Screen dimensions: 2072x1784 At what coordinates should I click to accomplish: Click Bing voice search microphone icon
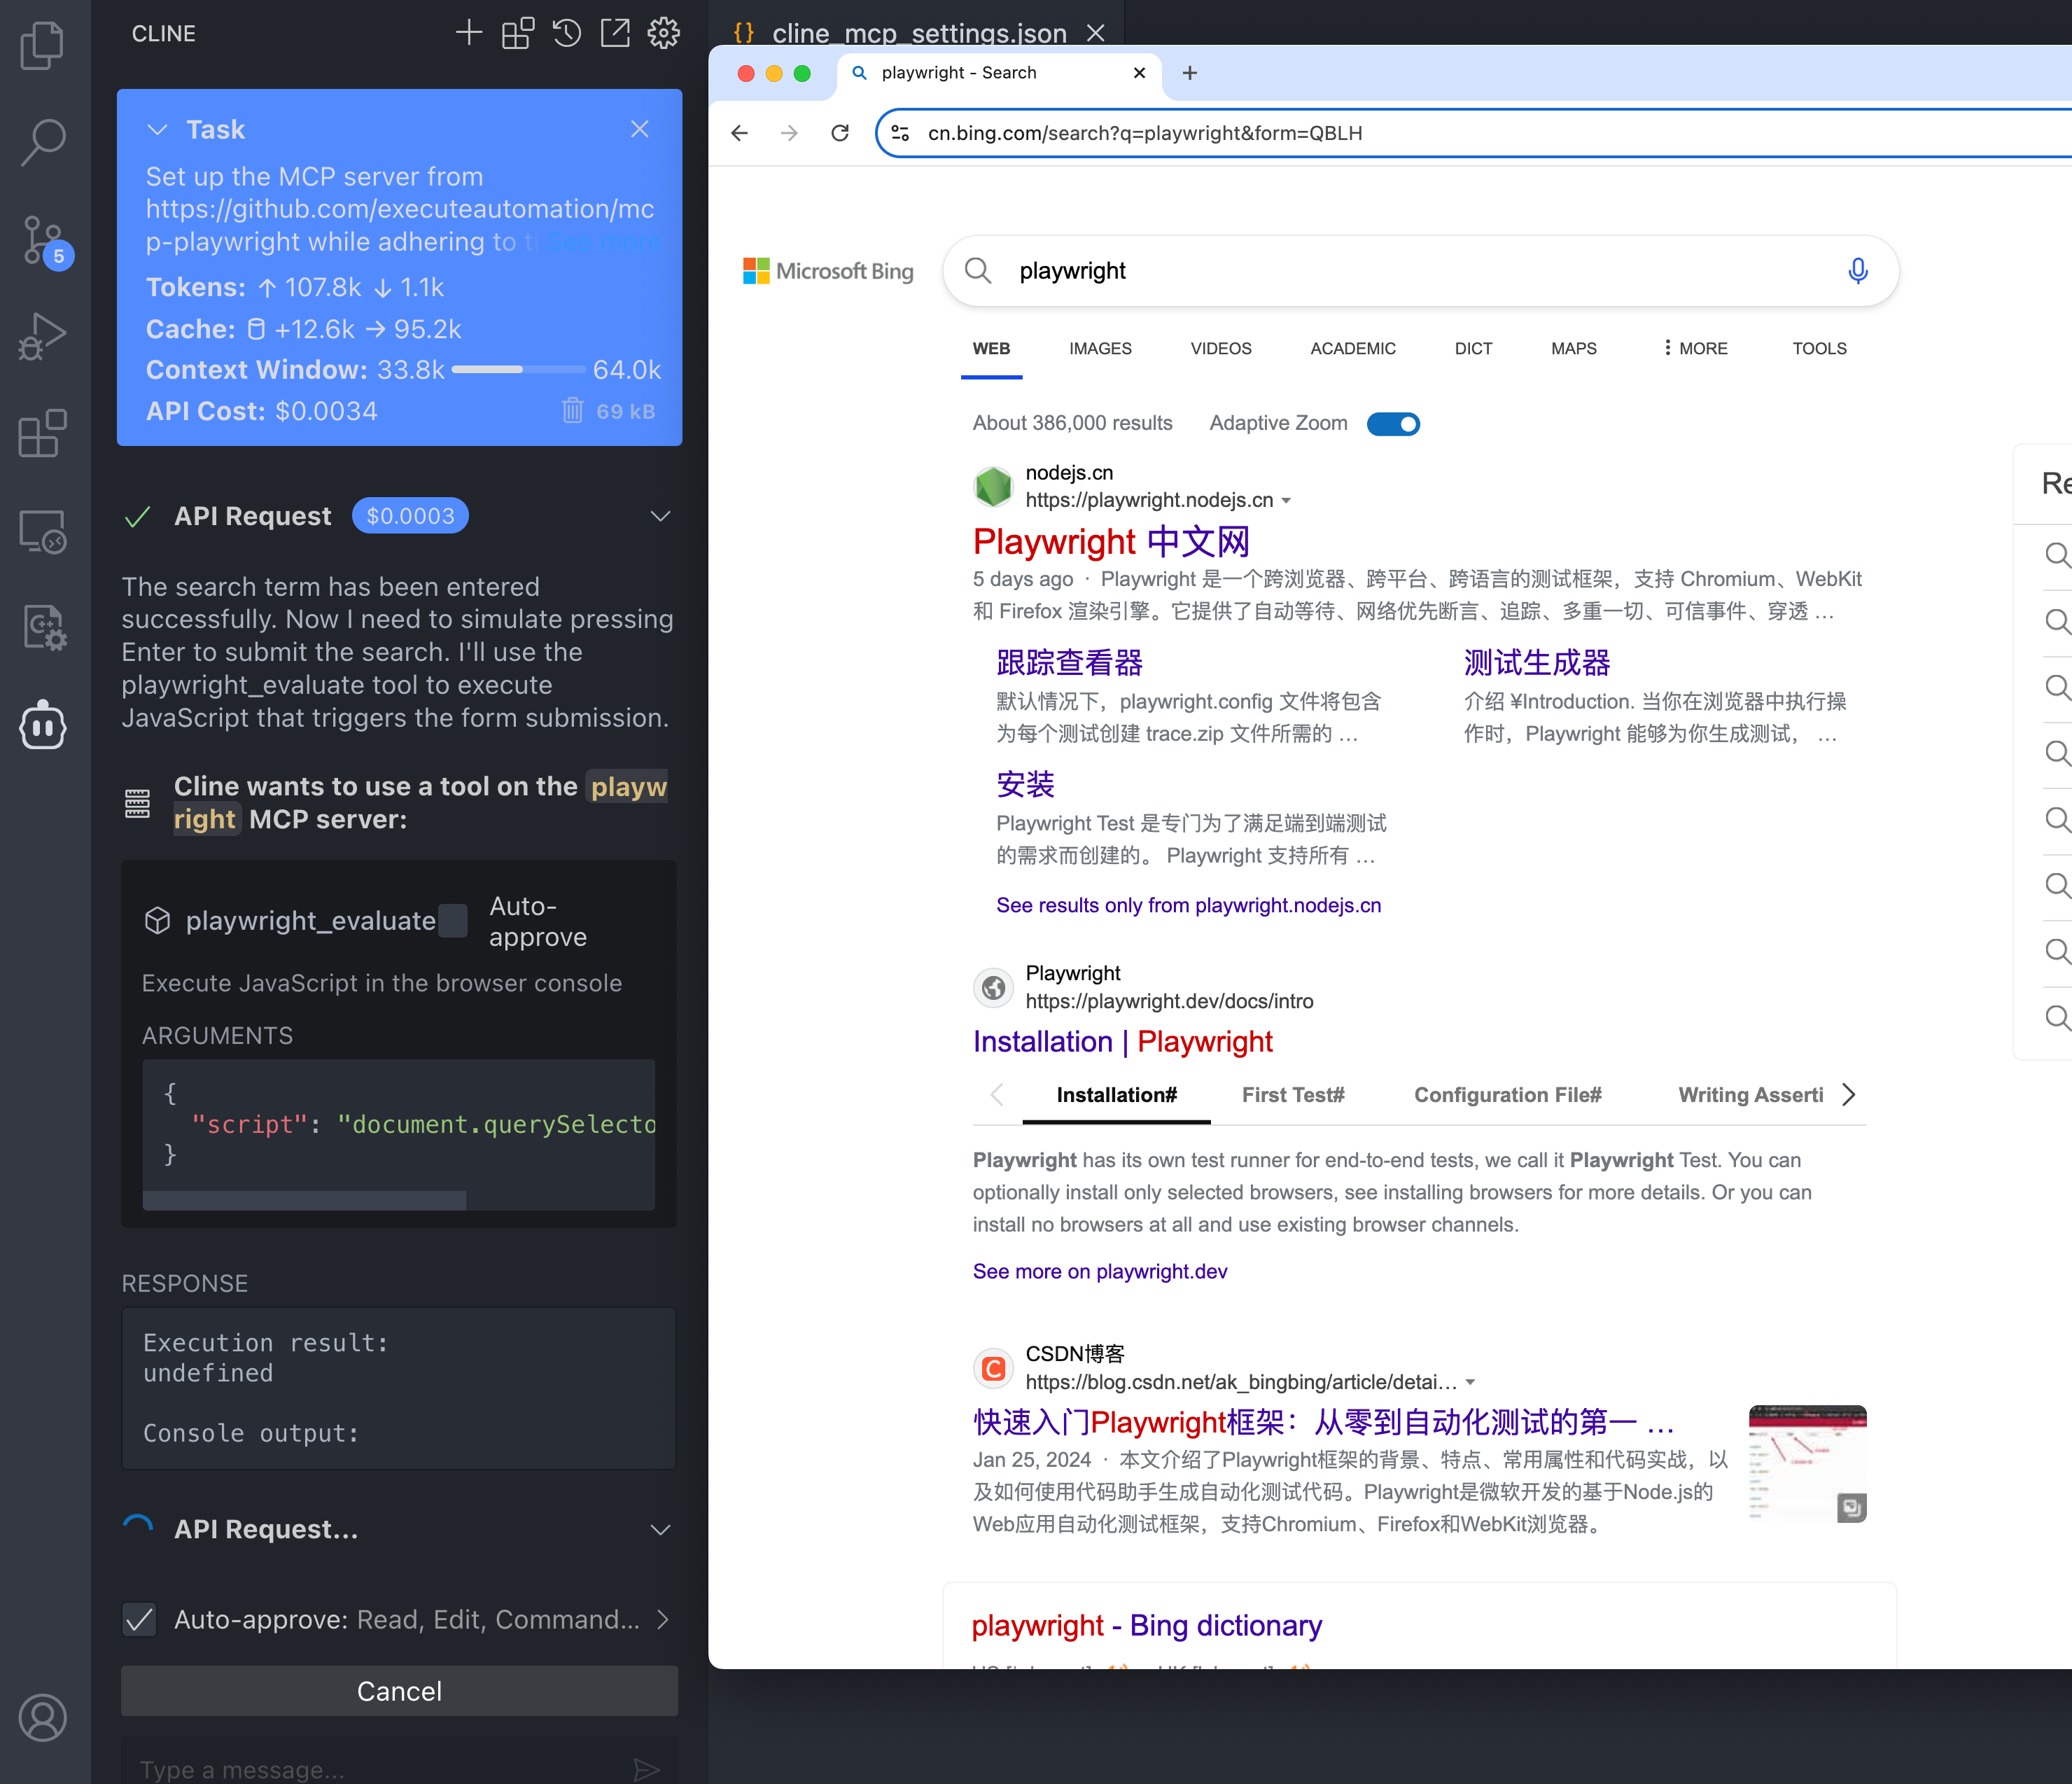coord(1857,271)
